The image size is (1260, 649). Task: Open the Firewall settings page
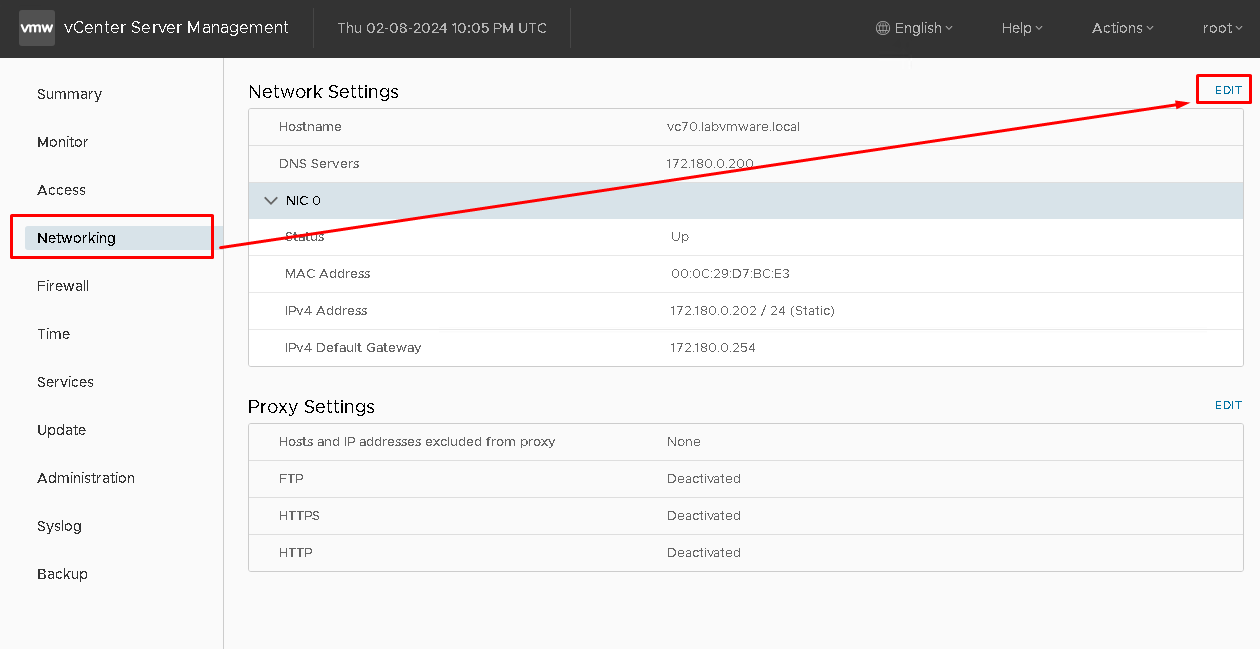(63, 286)
